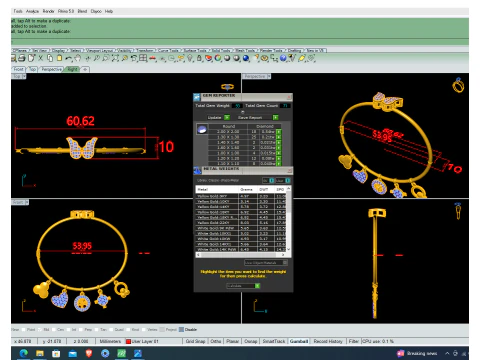
Task: Open Microsoft Edge from taskbar
Action: click(24, 353)
